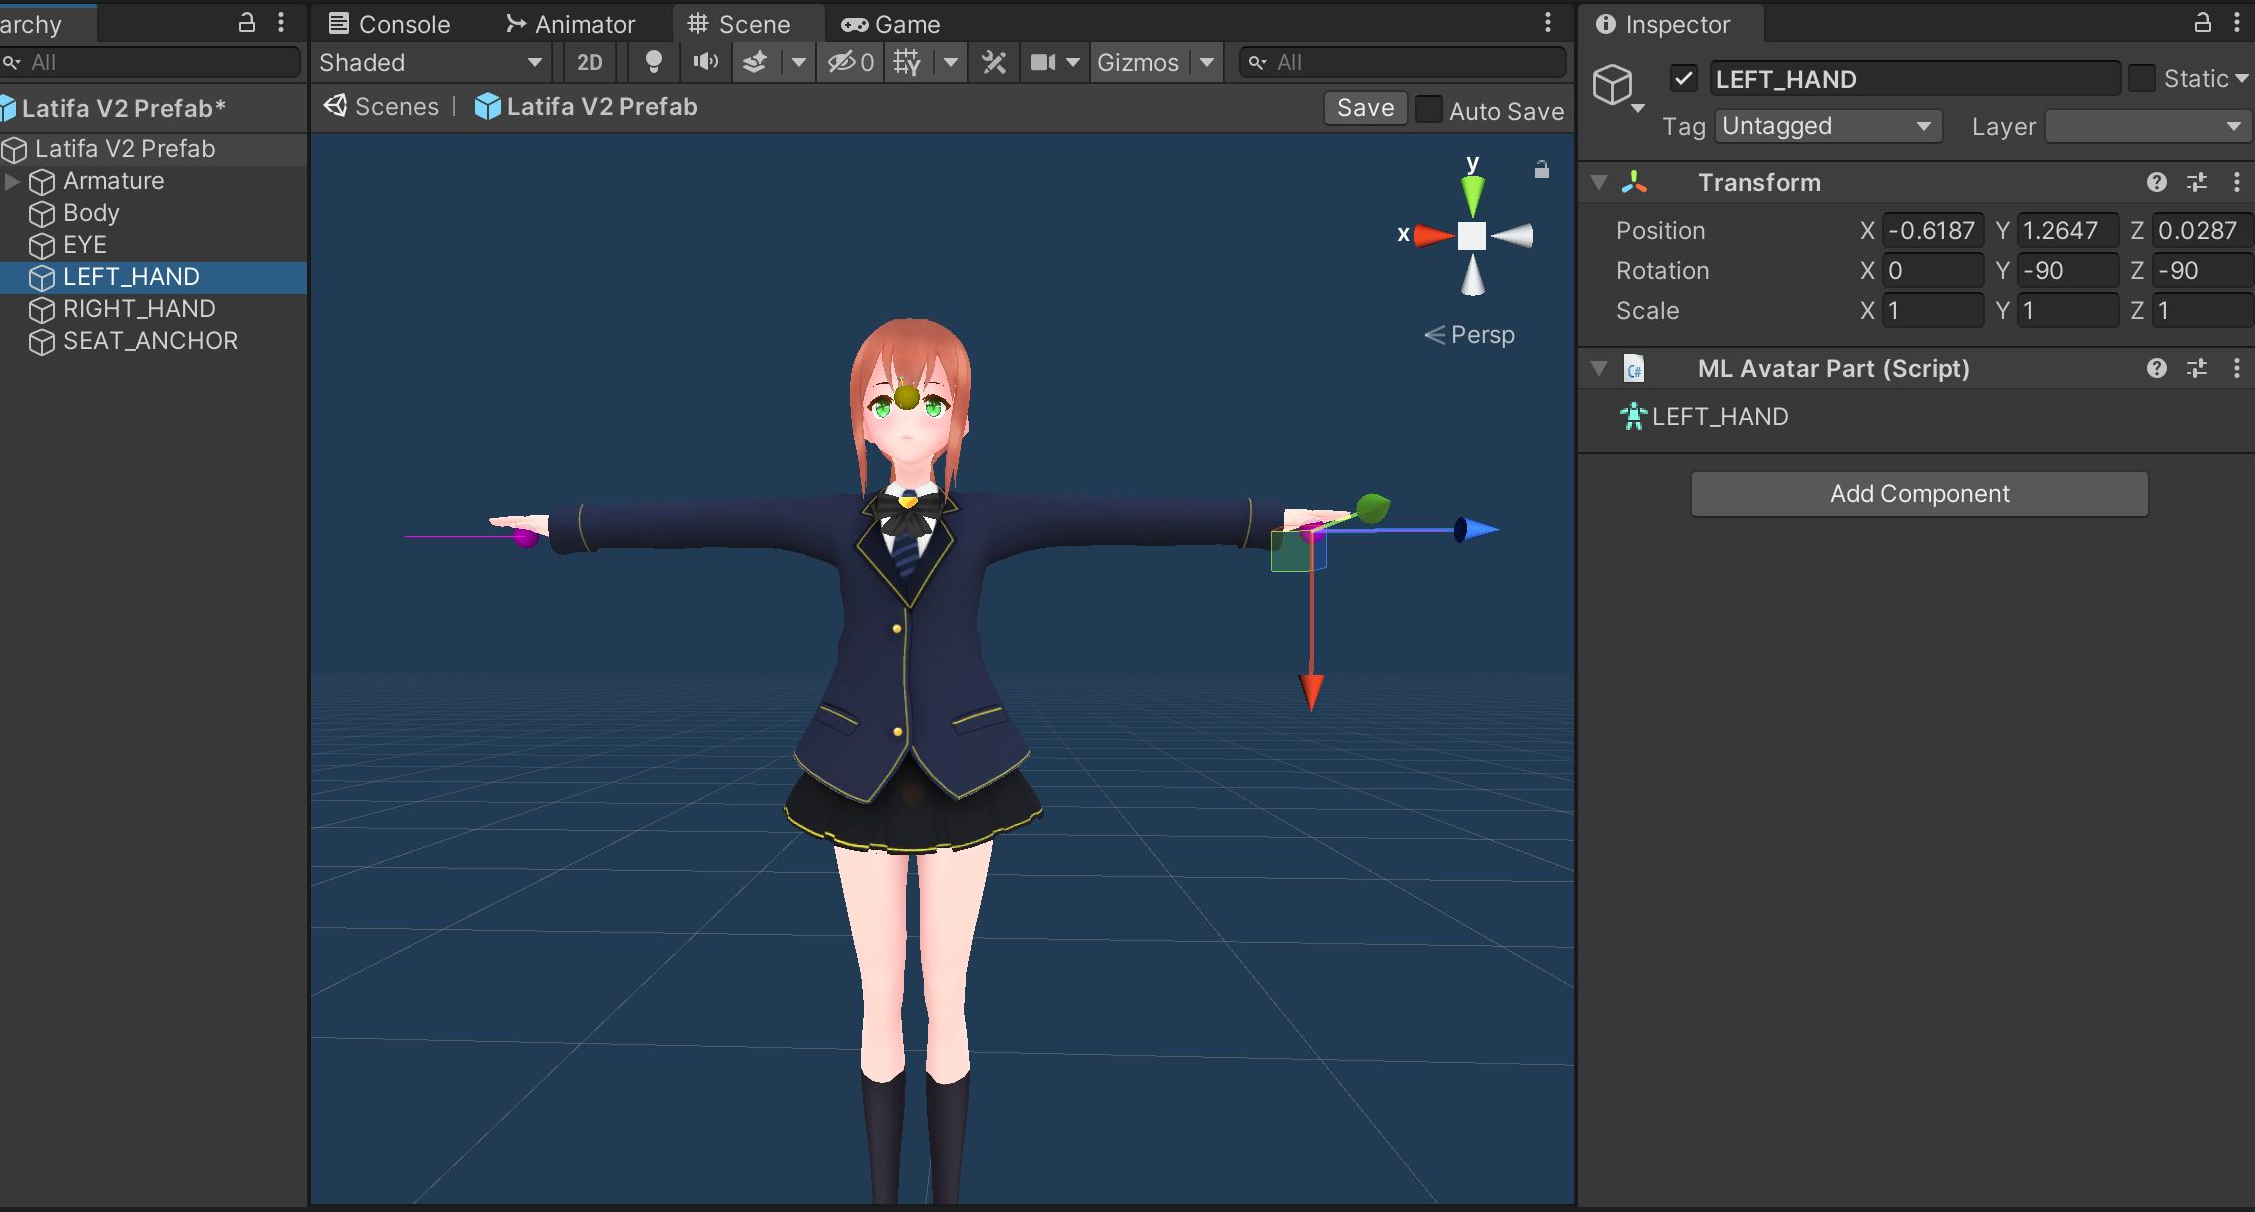Switch to the Console tab
This screenshot has height=1212, width=2255.
390,24
